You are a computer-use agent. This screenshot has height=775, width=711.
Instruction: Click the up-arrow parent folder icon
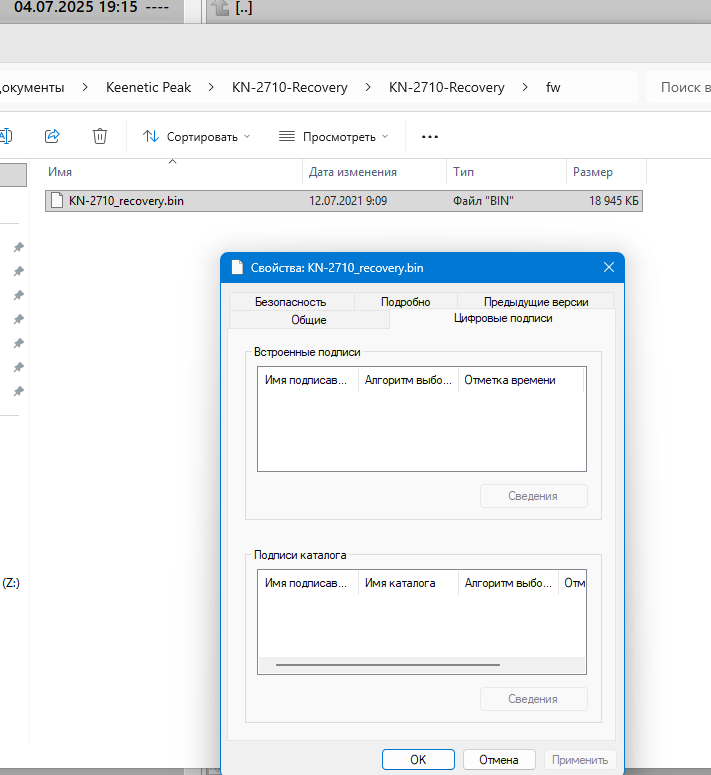[221, 9]
